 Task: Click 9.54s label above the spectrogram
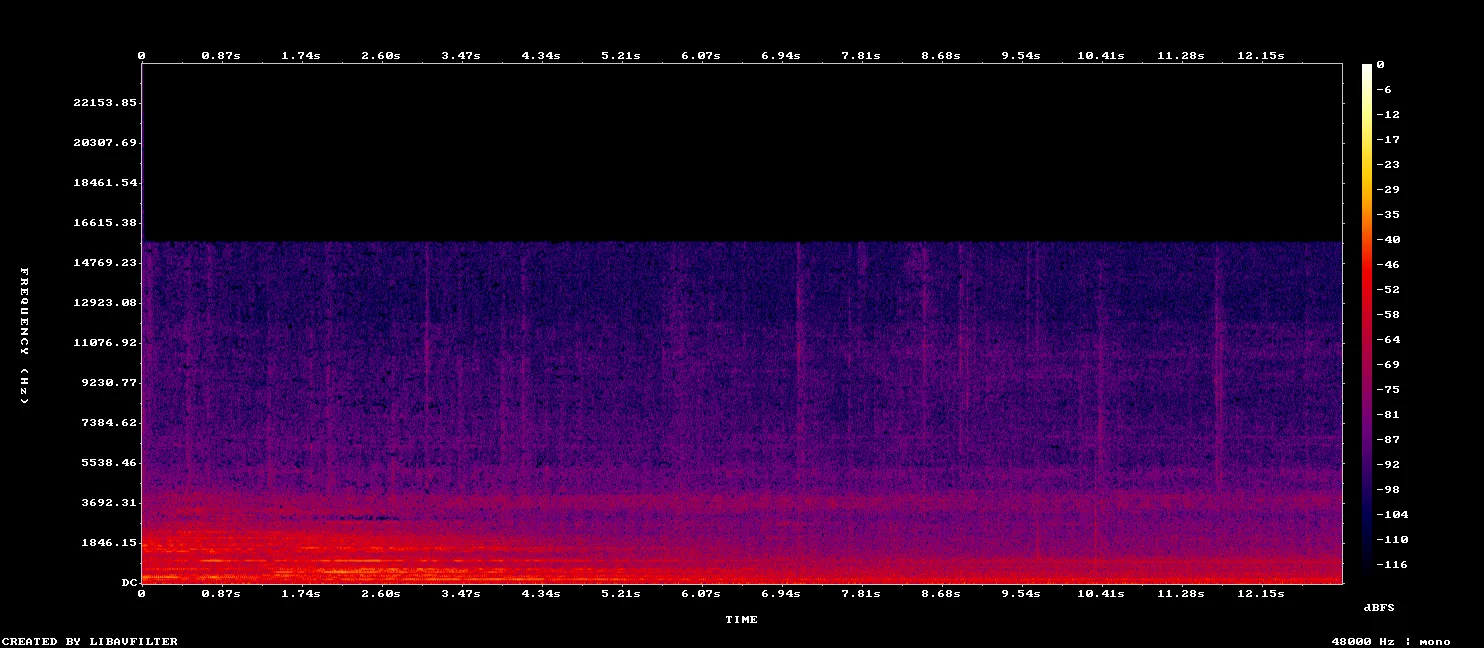(1021, 56)
